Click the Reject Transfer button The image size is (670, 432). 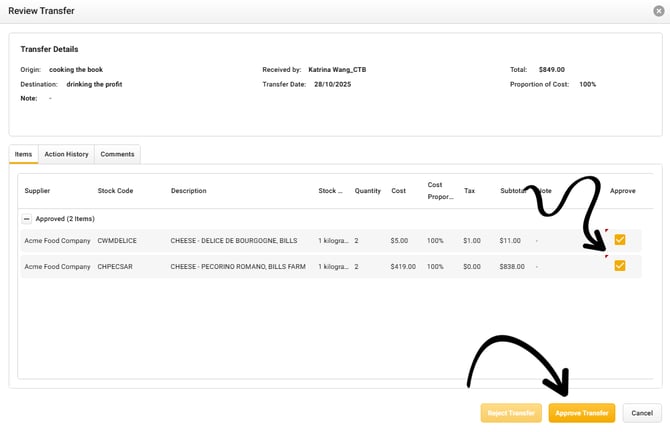[x=511, y=413]
